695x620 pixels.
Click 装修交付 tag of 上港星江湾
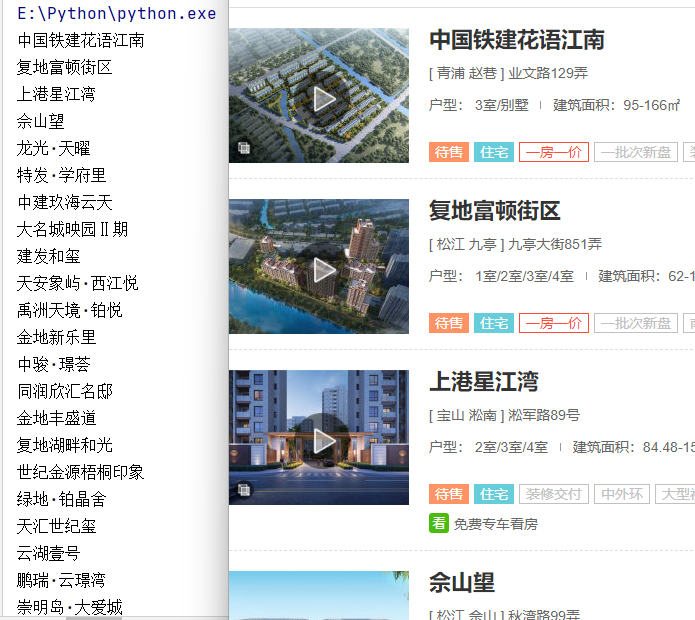coord(554,494)
